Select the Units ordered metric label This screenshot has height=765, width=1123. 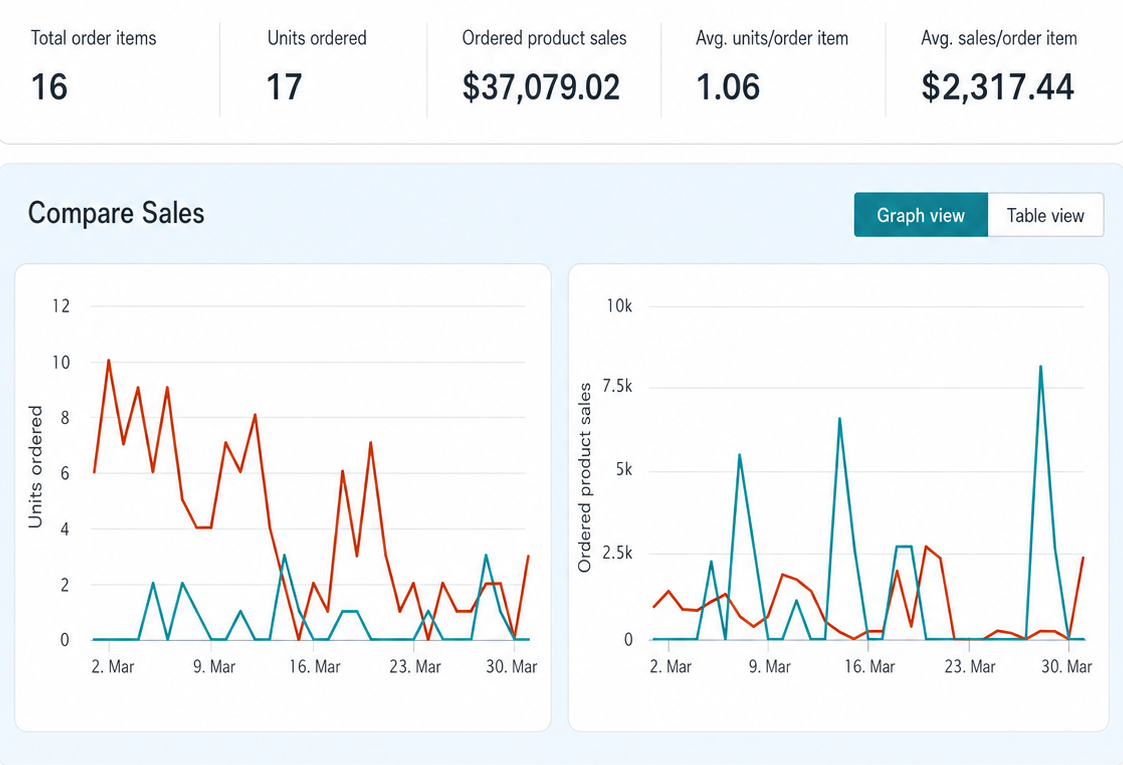pyautogui.click(x=317, y=38)
